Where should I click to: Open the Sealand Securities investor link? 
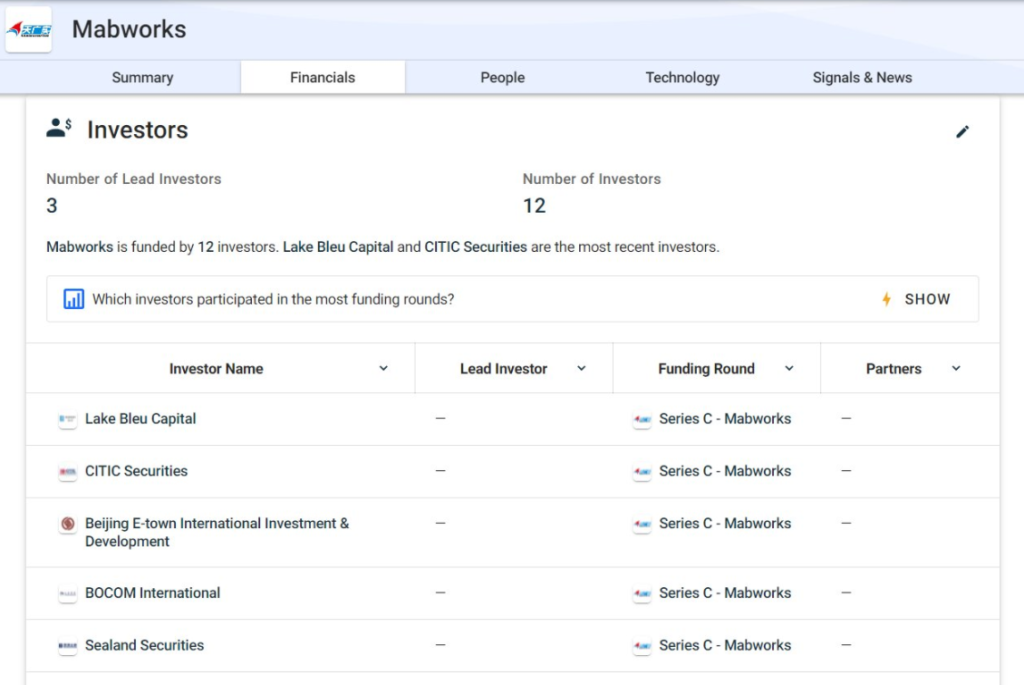(144, 645)
